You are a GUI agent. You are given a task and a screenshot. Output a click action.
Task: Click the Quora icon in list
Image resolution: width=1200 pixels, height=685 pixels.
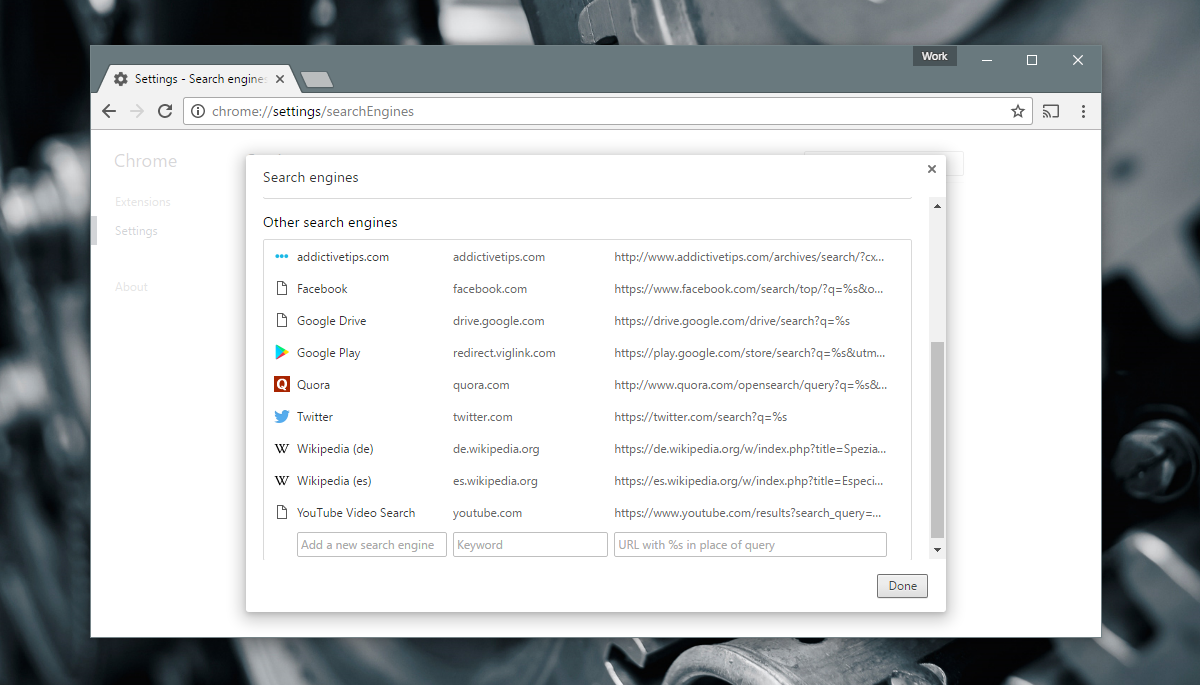pos(282,385)
